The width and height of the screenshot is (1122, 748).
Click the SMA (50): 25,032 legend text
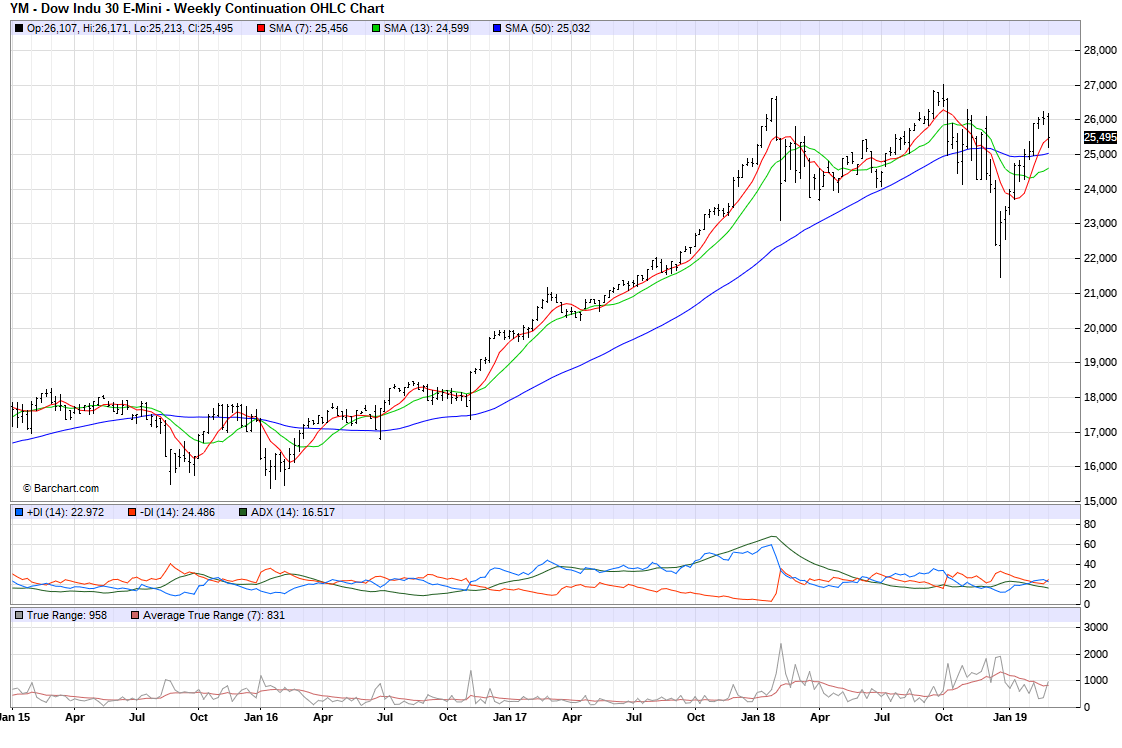547,28
